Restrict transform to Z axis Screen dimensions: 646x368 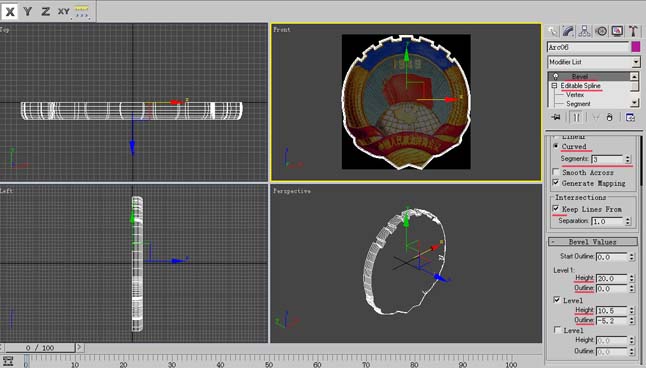[x=45, y=12]
